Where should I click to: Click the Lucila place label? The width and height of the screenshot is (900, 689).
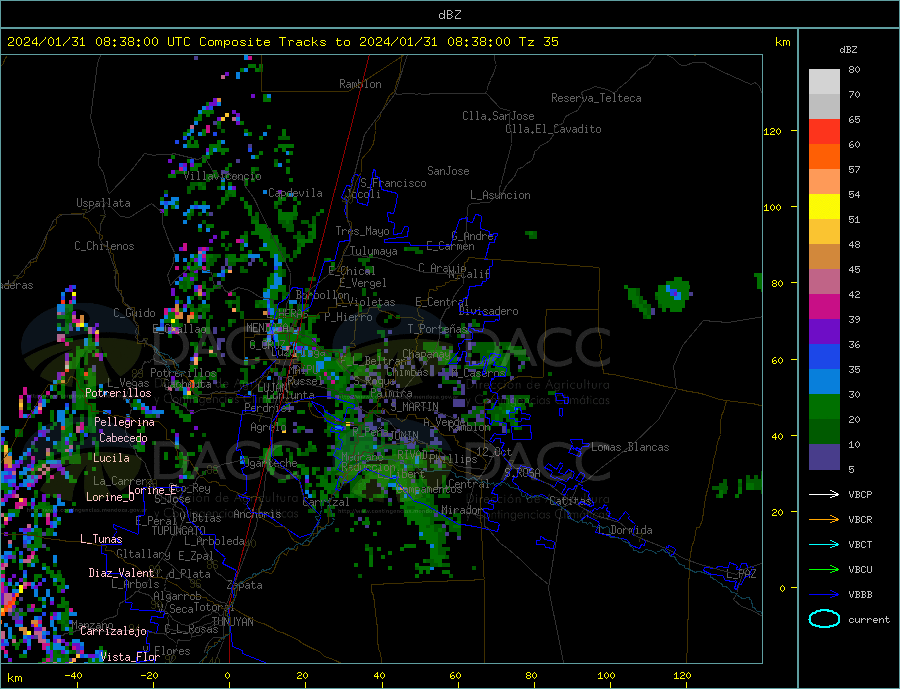click(x=111, y=458)
